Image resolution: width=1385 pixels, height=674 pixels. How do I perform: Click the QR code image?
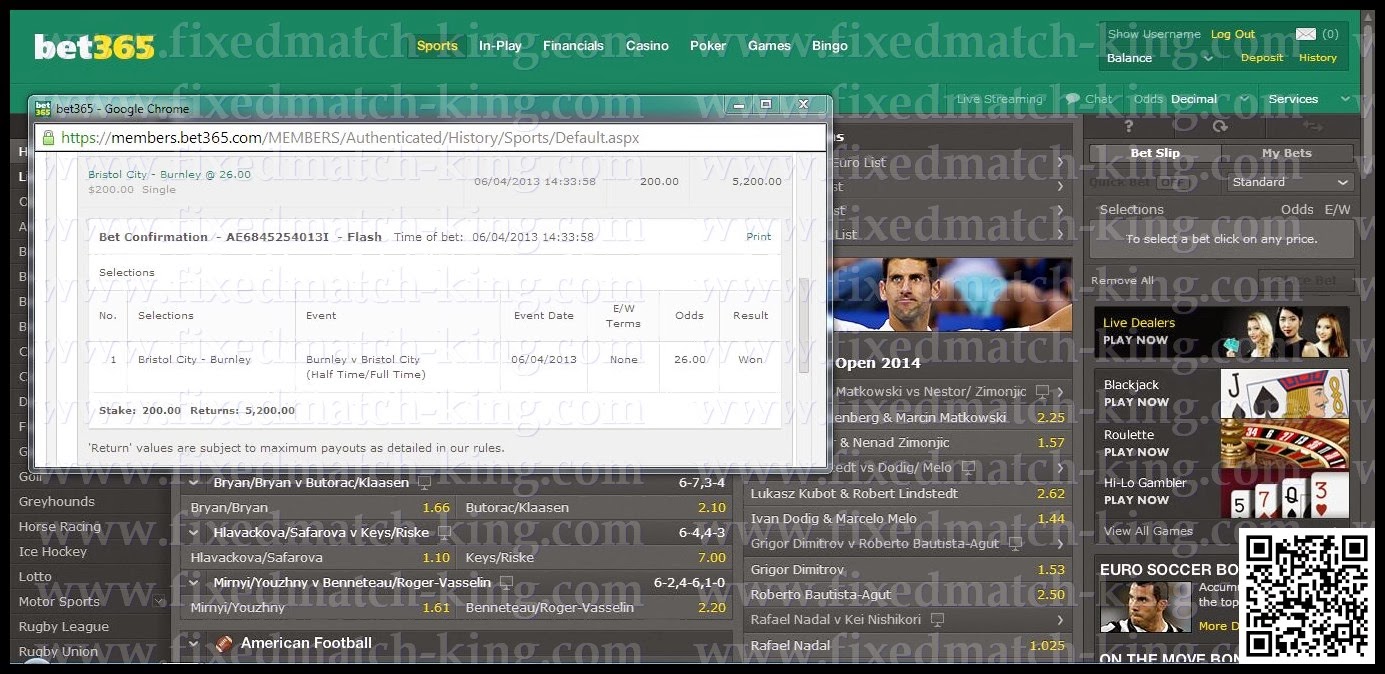[x=1307, y=595]
